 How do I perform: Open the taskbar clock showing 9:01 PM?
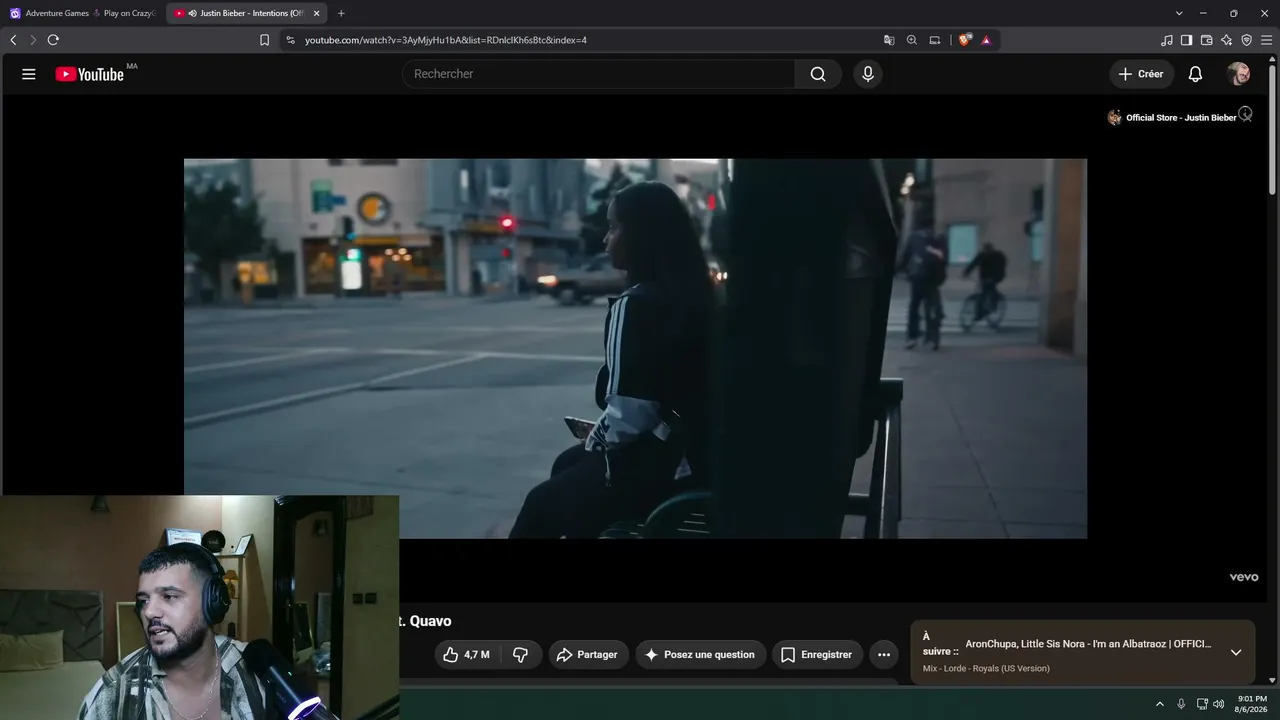tap(1252, 704)
